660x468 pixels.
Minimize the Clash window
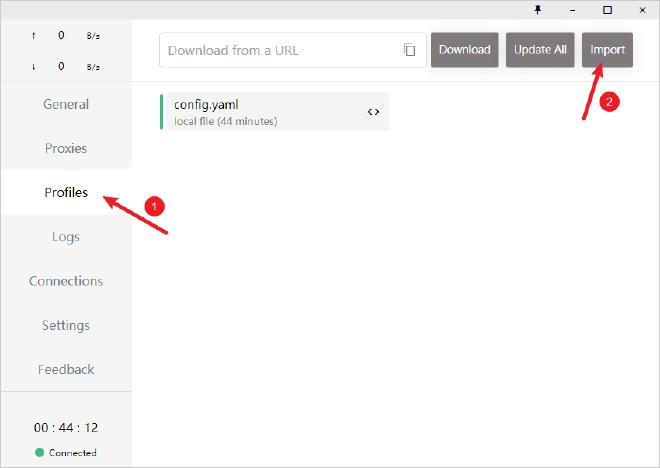[x=573, y=9]
